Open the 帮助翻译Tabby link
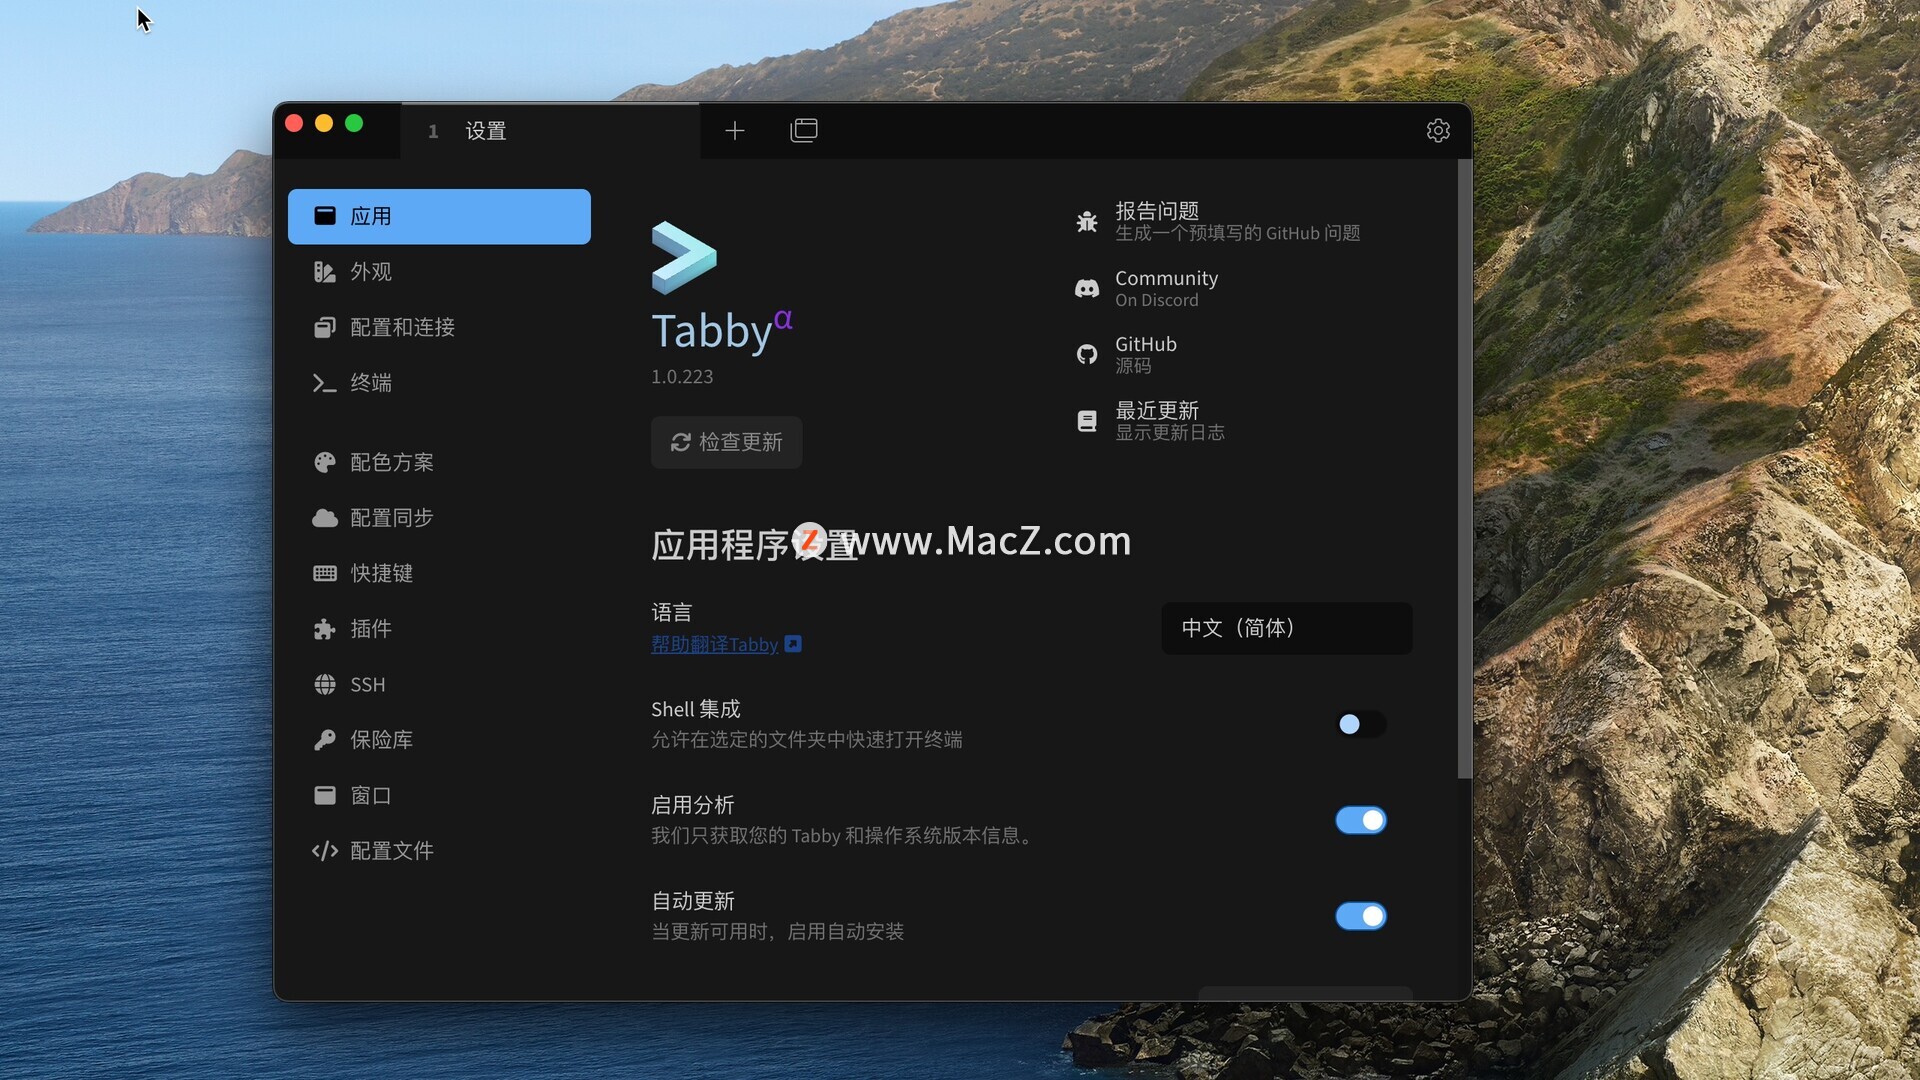 714,645
